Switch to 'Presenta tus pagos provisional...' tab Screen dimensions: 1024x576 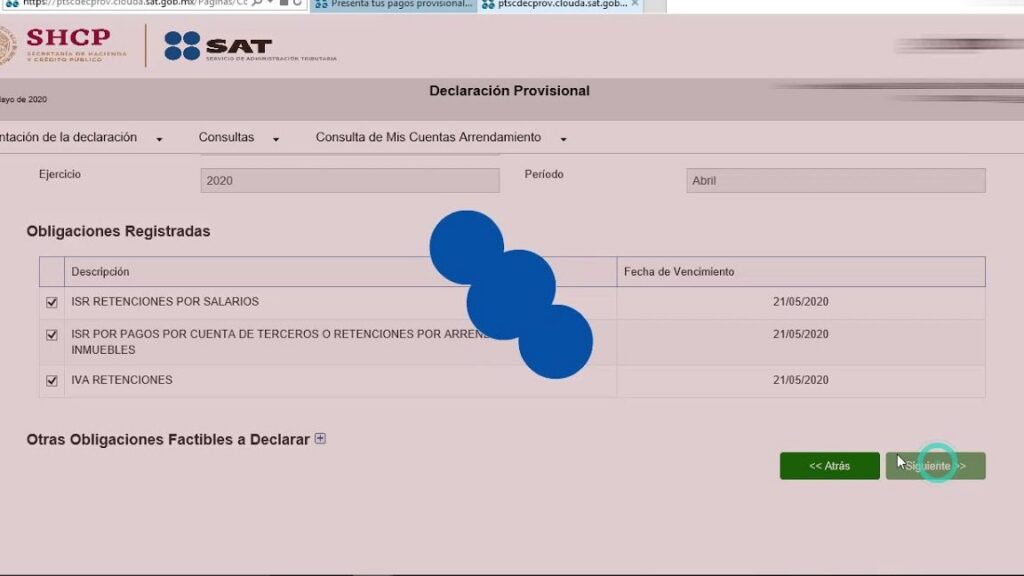tap(393, 5)
